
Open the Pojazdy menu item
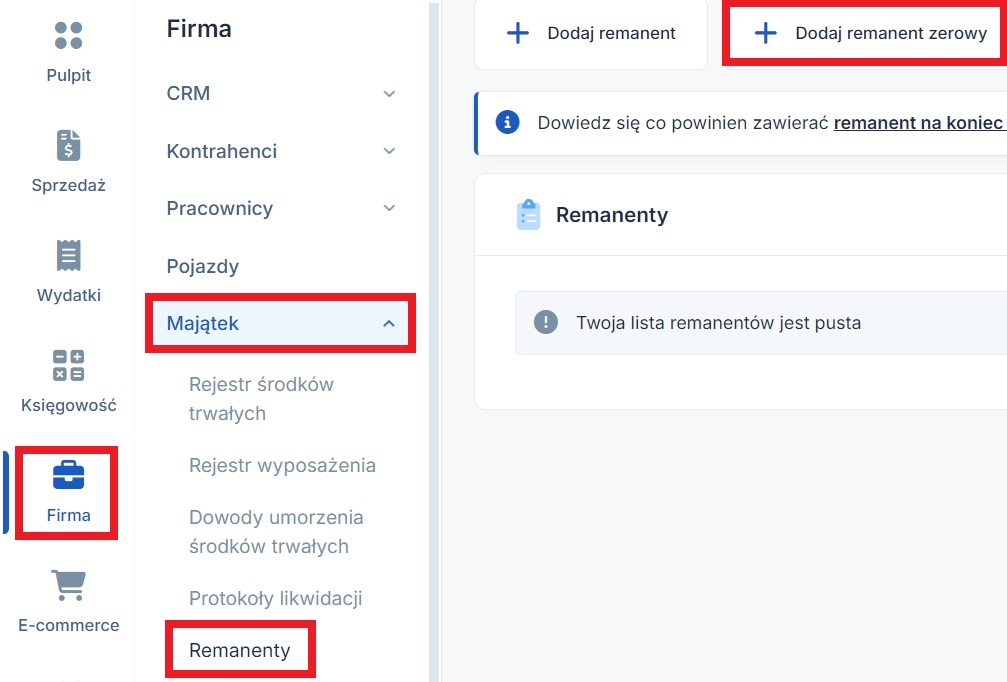click(203, 267)
